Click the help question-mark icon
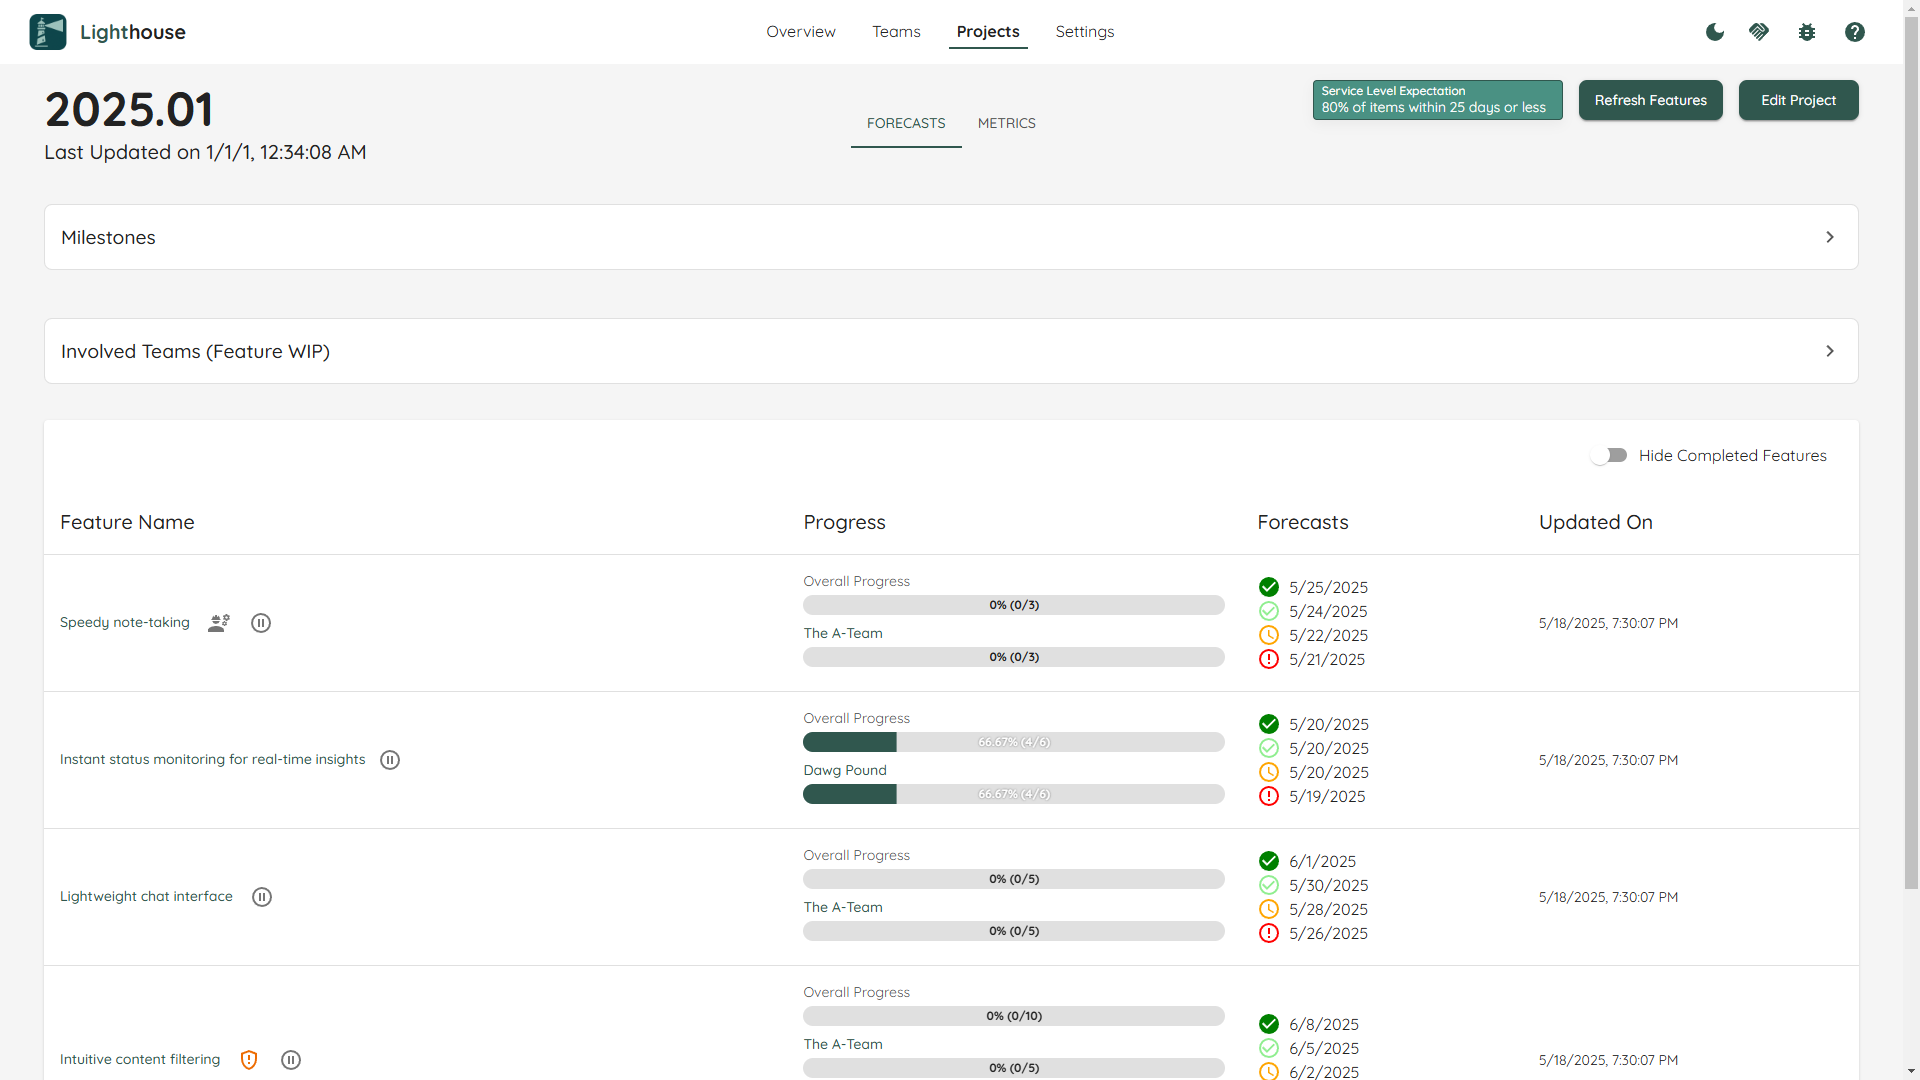 tap(1854, 31)
